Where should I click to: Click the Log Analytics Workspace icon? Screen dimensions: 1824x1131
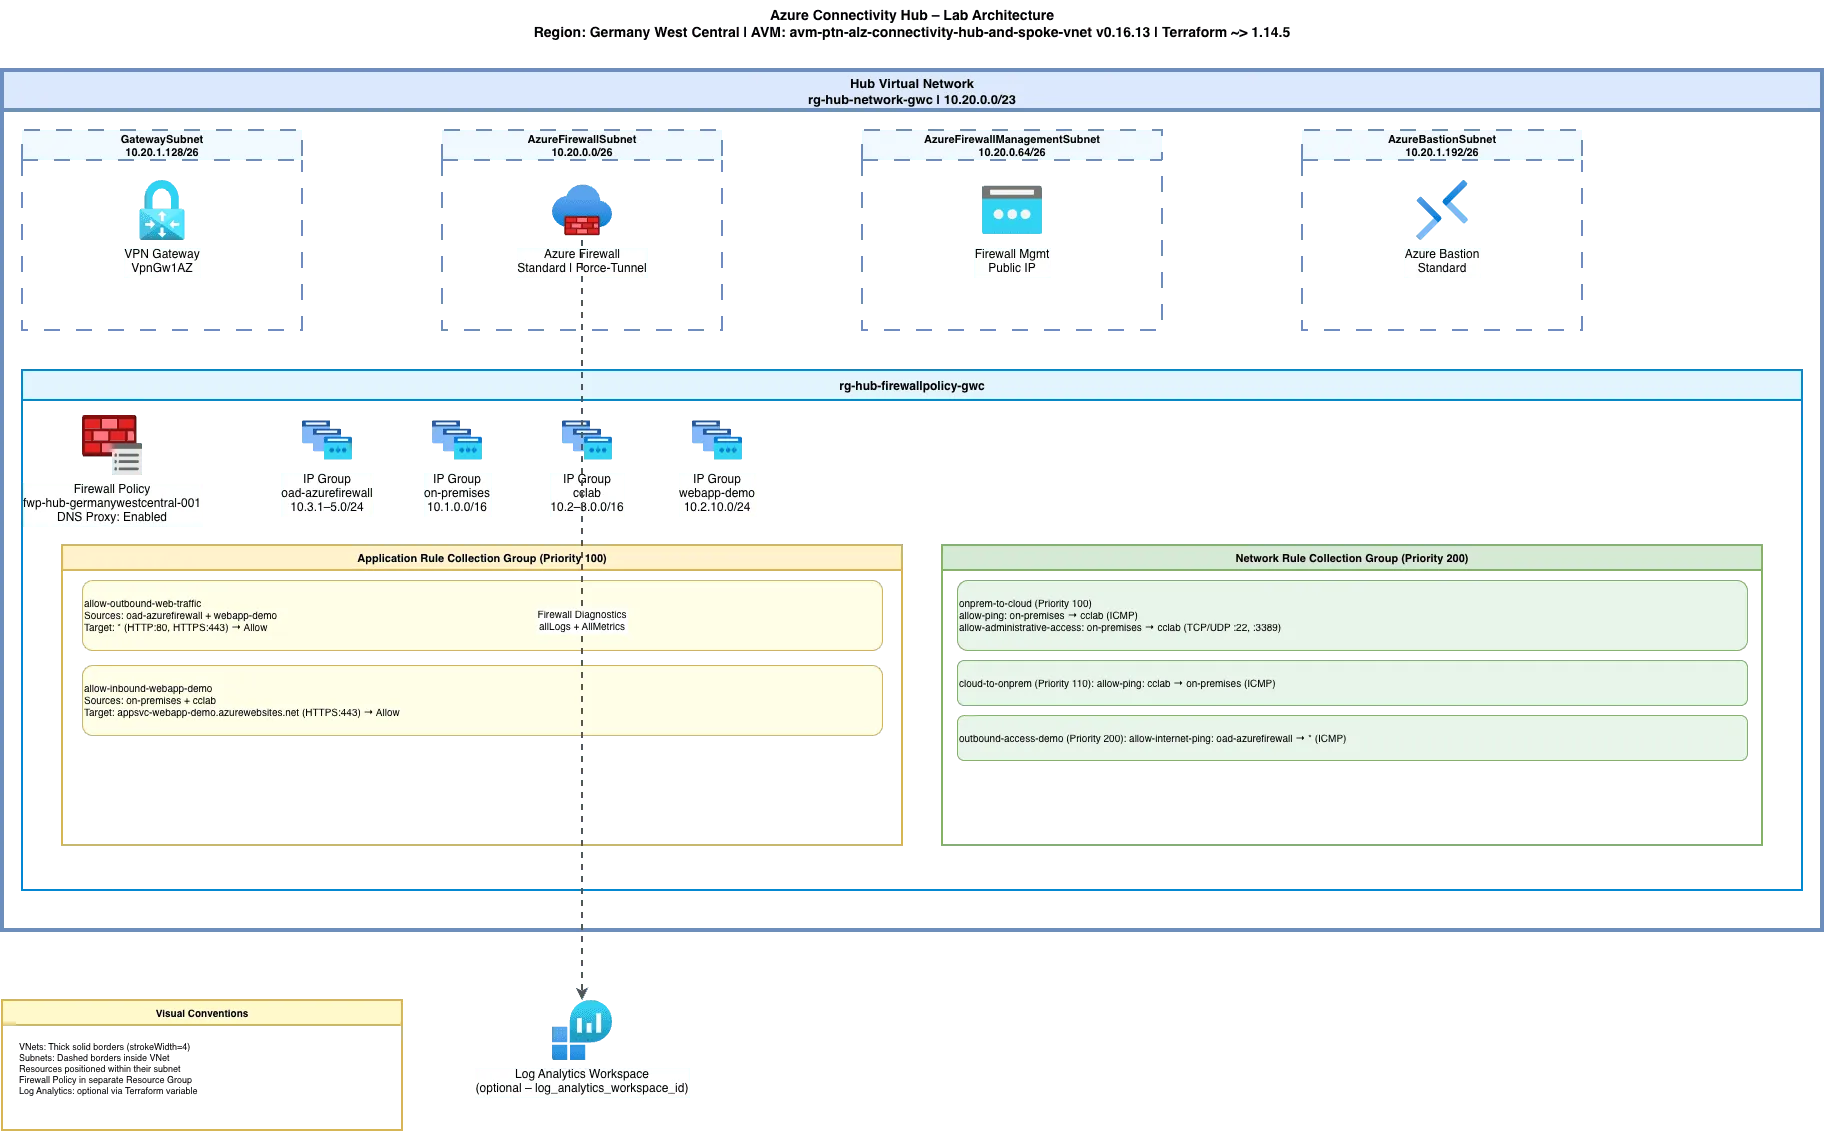coord(582,1030)
